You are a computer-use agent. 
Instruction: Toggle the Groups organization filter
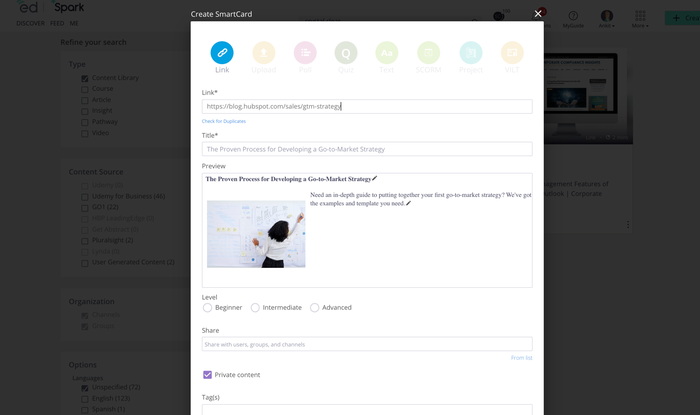tap(85, 327)
